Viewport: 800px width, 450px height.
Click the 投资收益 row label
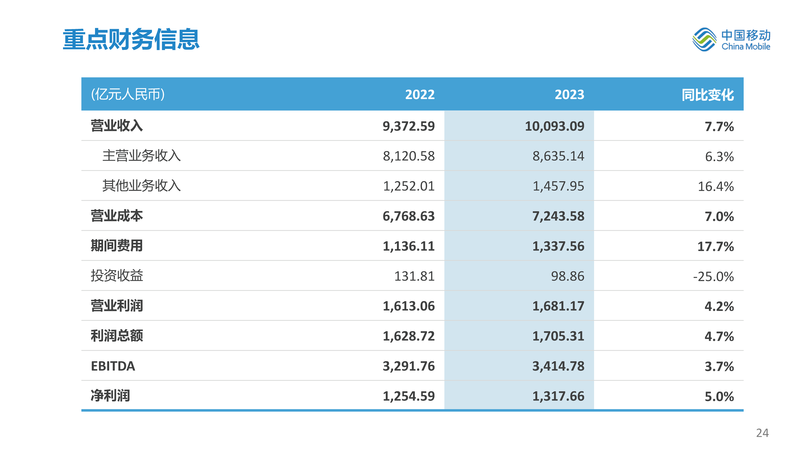pyautogui.click(x=117, y=276)
